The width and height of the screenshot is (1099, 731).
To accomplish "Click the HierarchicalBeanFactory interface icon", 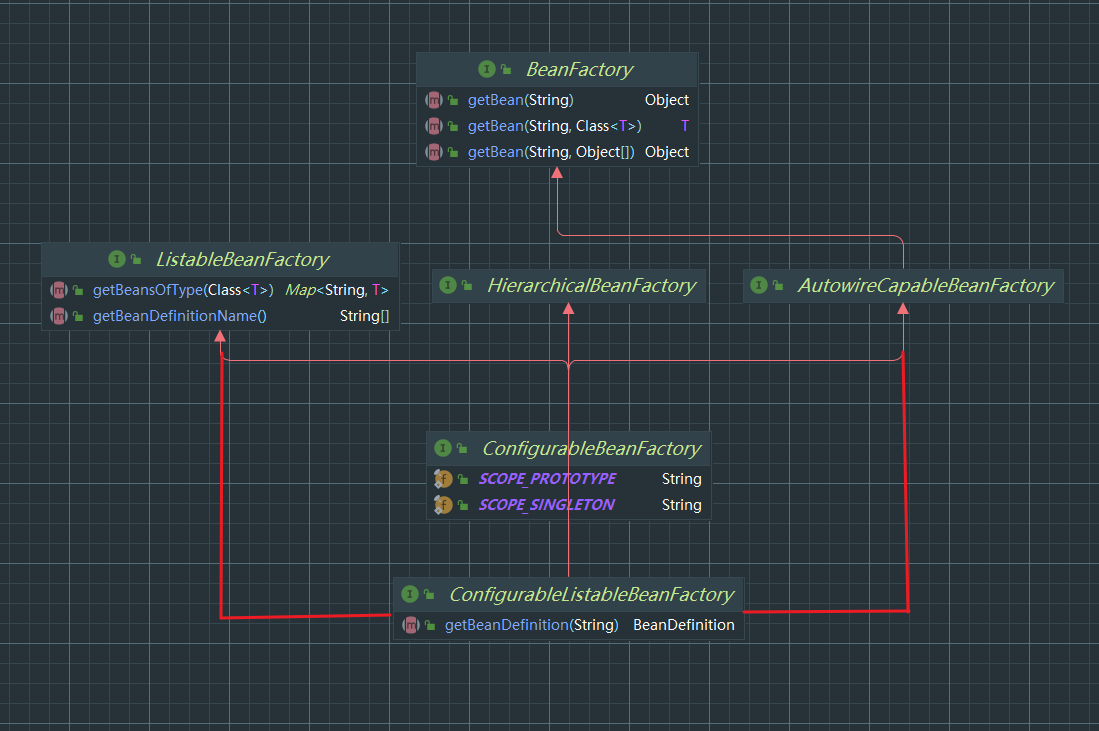I will pos(448,286).
